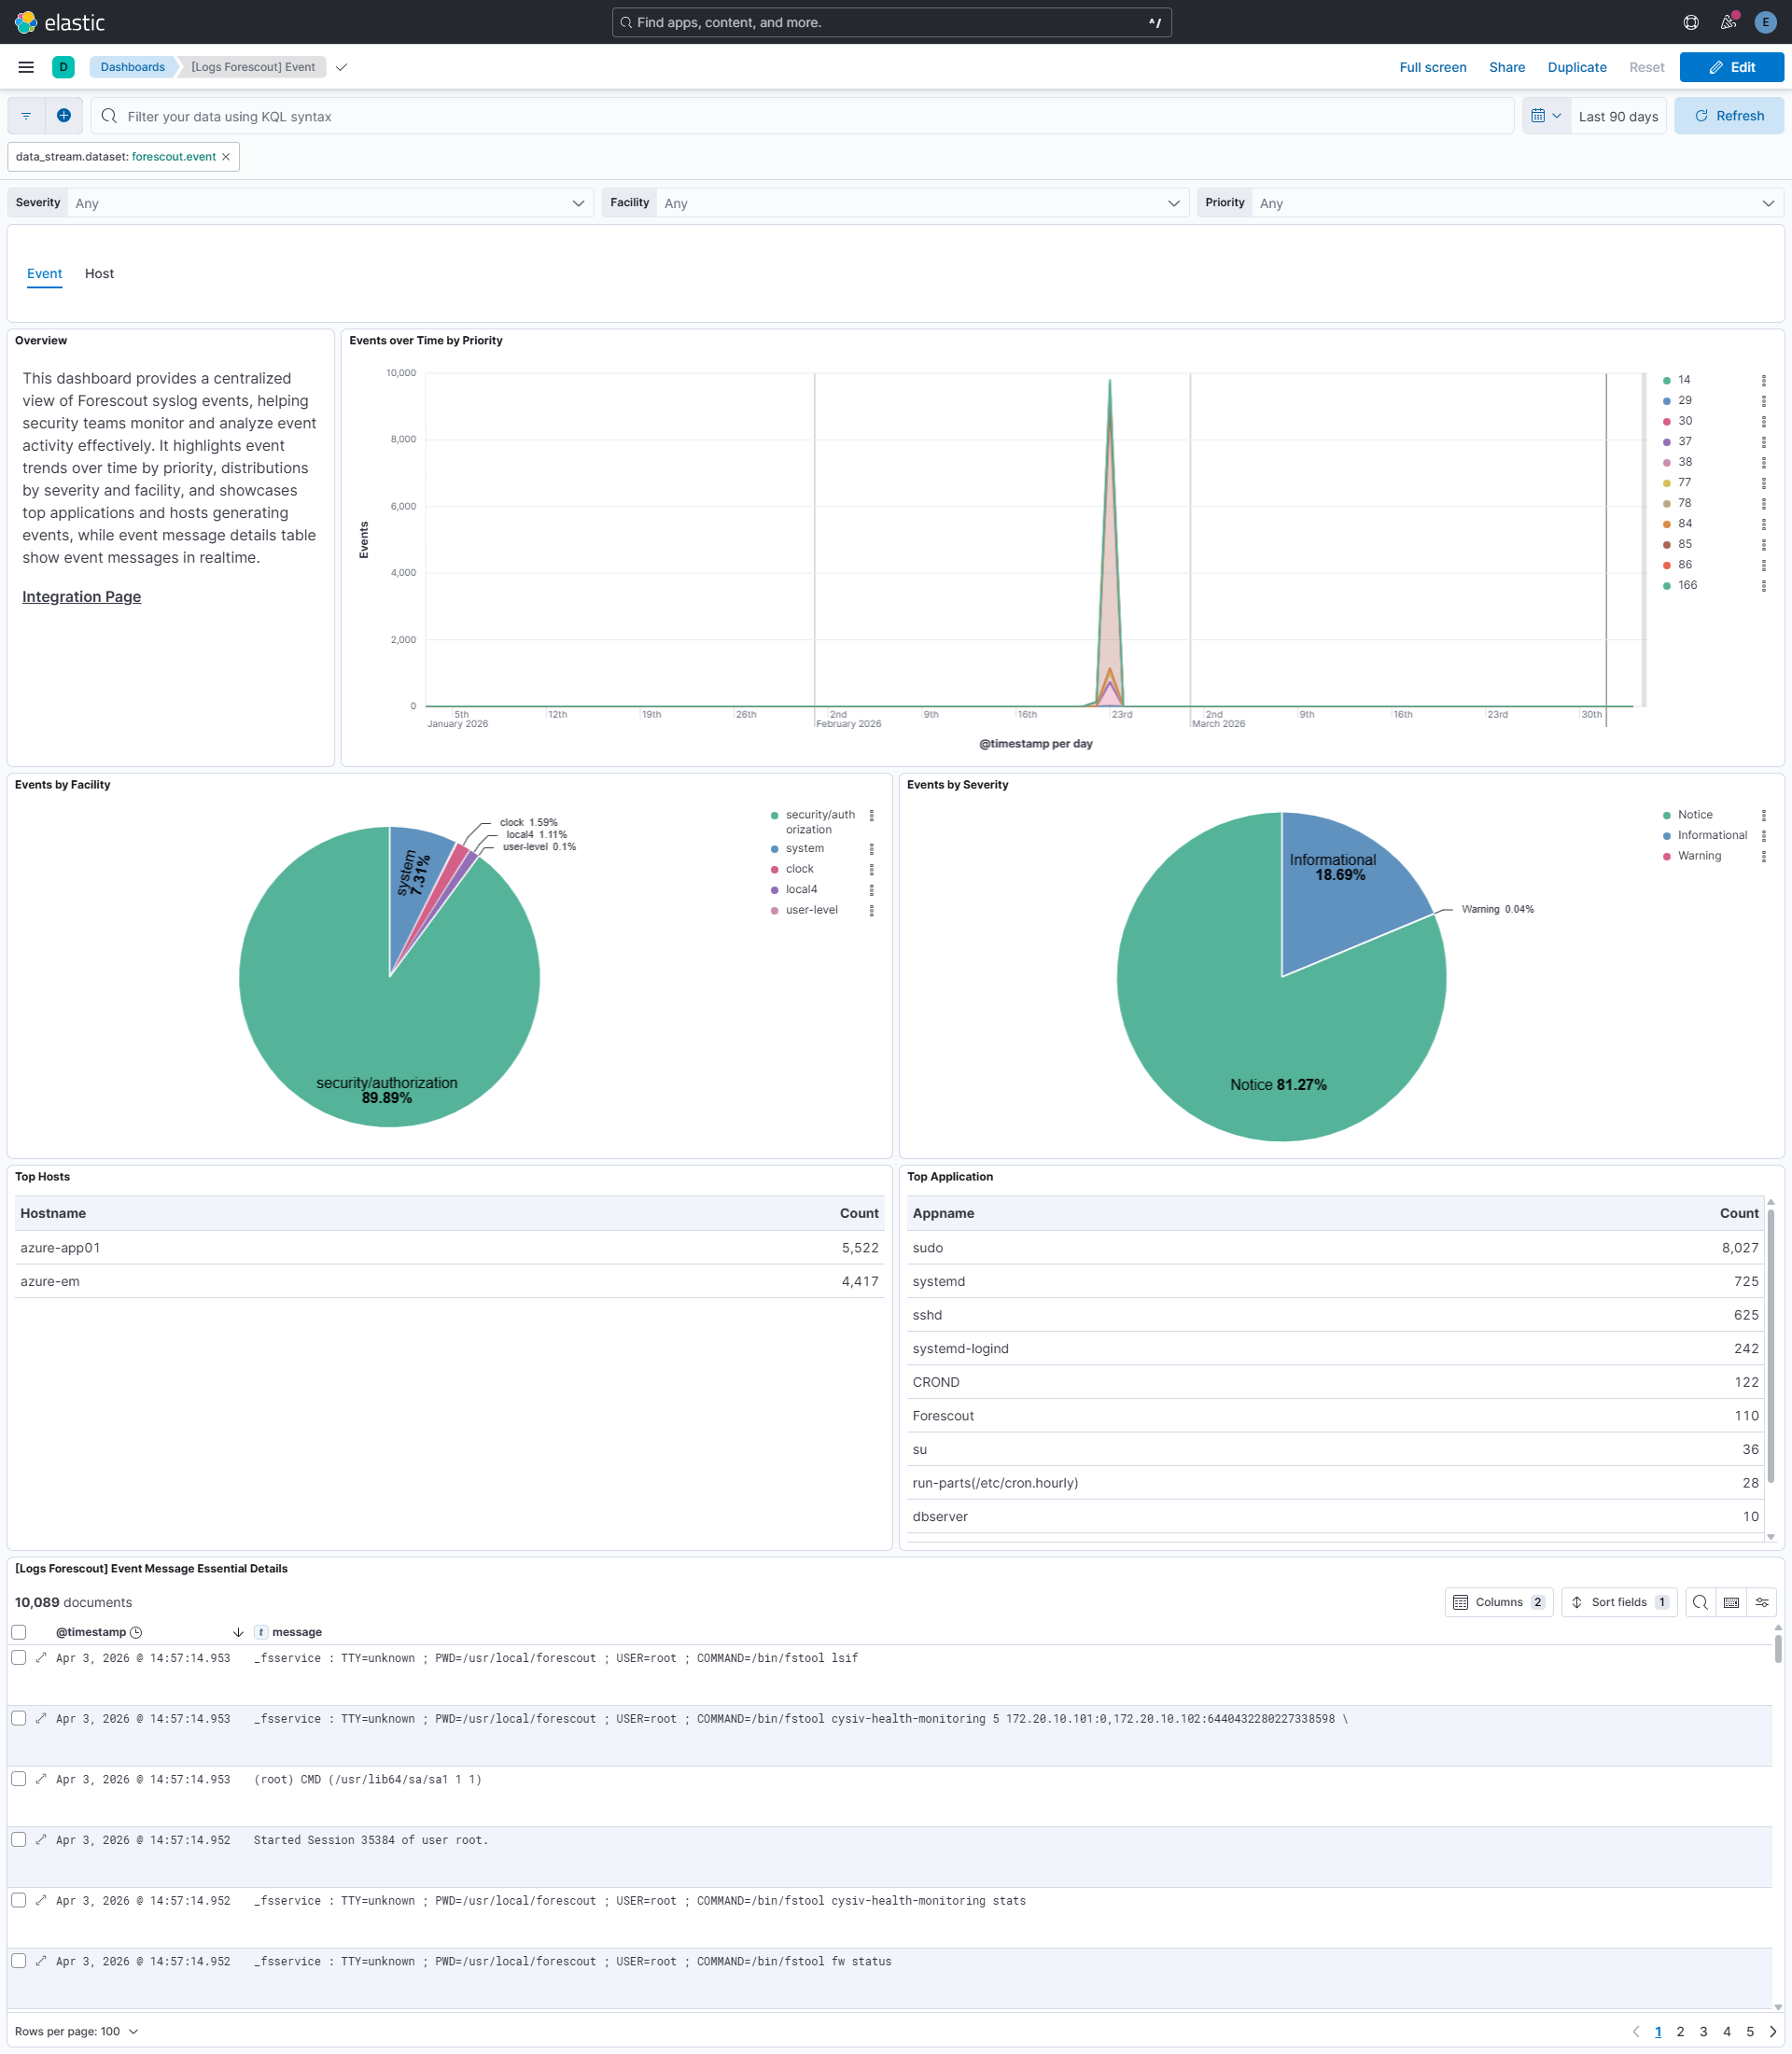This screenshot has width=1792, height=2054.
Task: Go to results page 3
Action: (1703, 2030)
